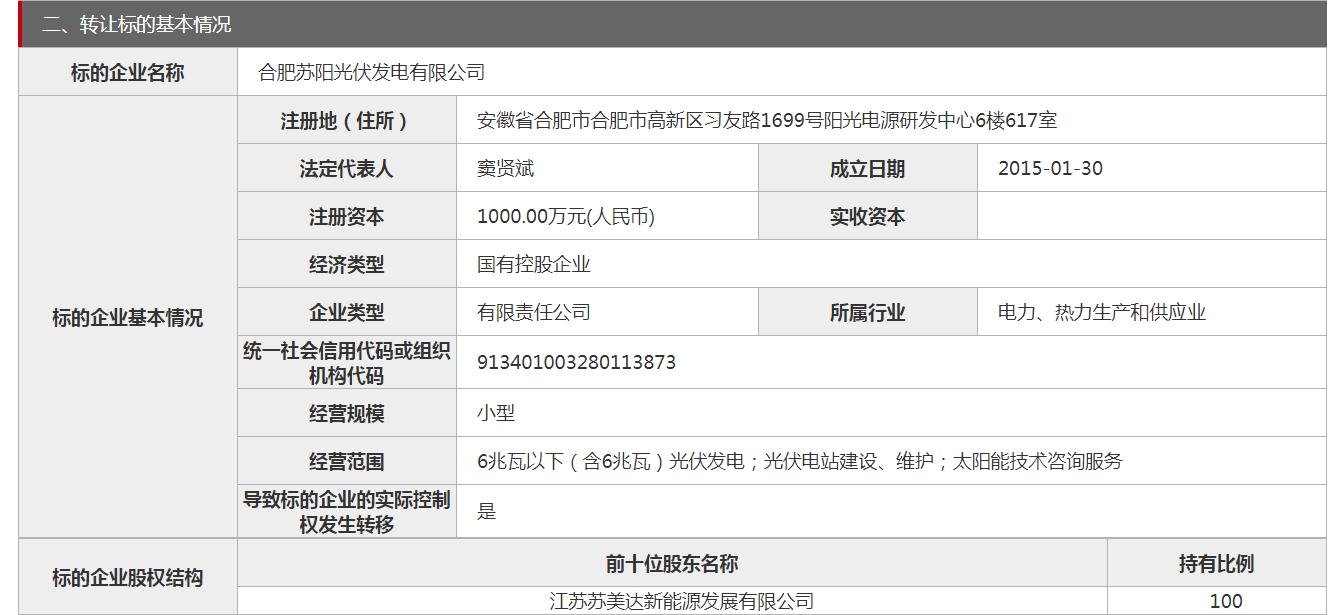Image resolution: width=1342 pixels, height=615 pixels.
Task: Click registered capital value 1000.00万元(人民币)
Action: (x=565, y=216)
